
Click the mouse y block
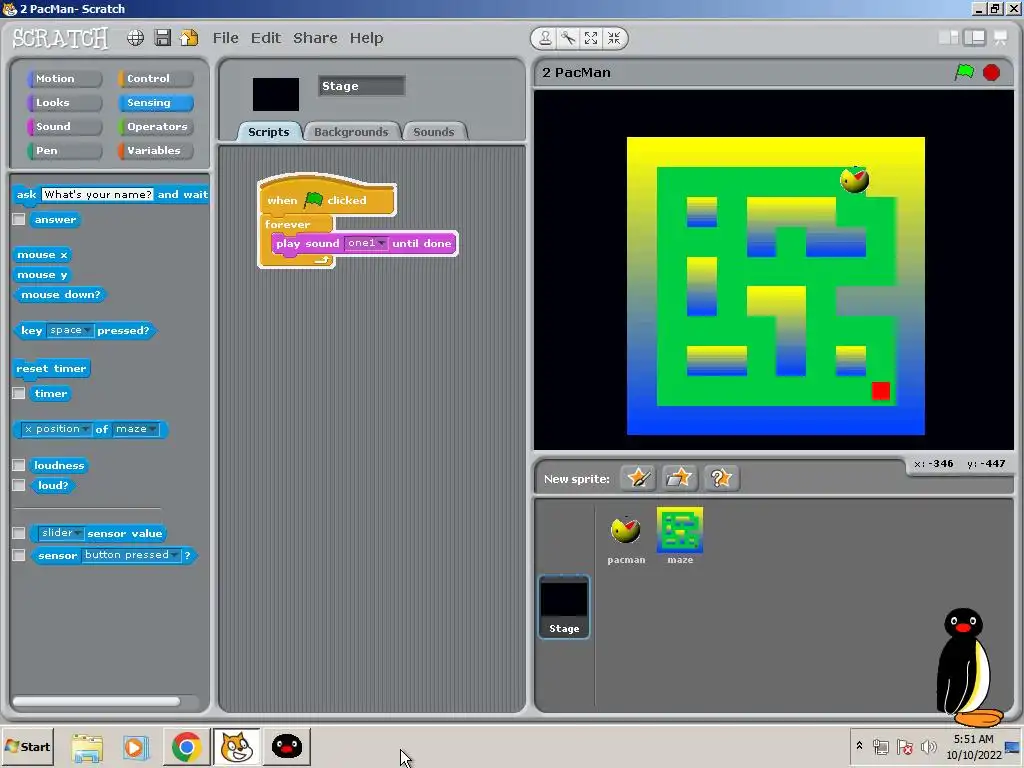tap(42, 275)
